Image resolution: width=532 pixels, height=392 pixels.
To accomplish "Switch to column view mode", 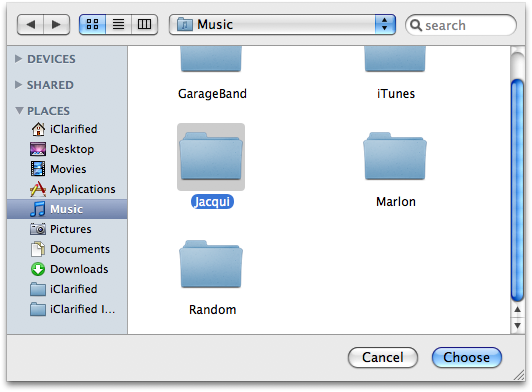I will [145, 24].
